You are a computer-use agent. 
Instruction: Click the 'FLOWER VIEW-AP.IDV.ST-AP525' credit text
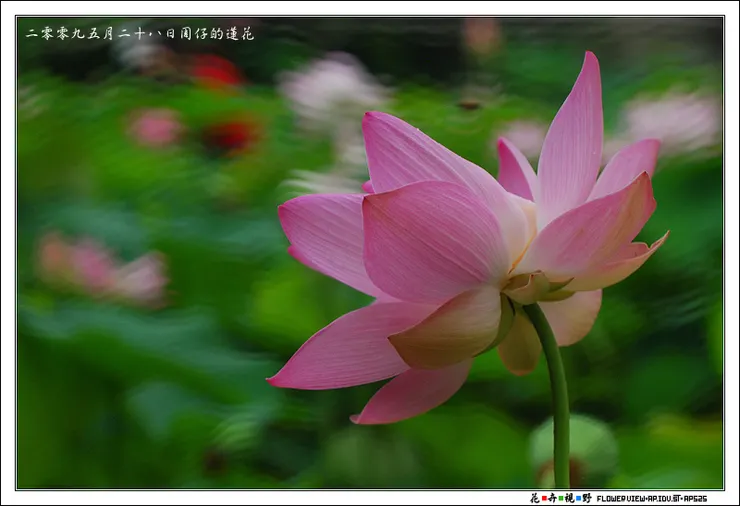pos(652,498)
